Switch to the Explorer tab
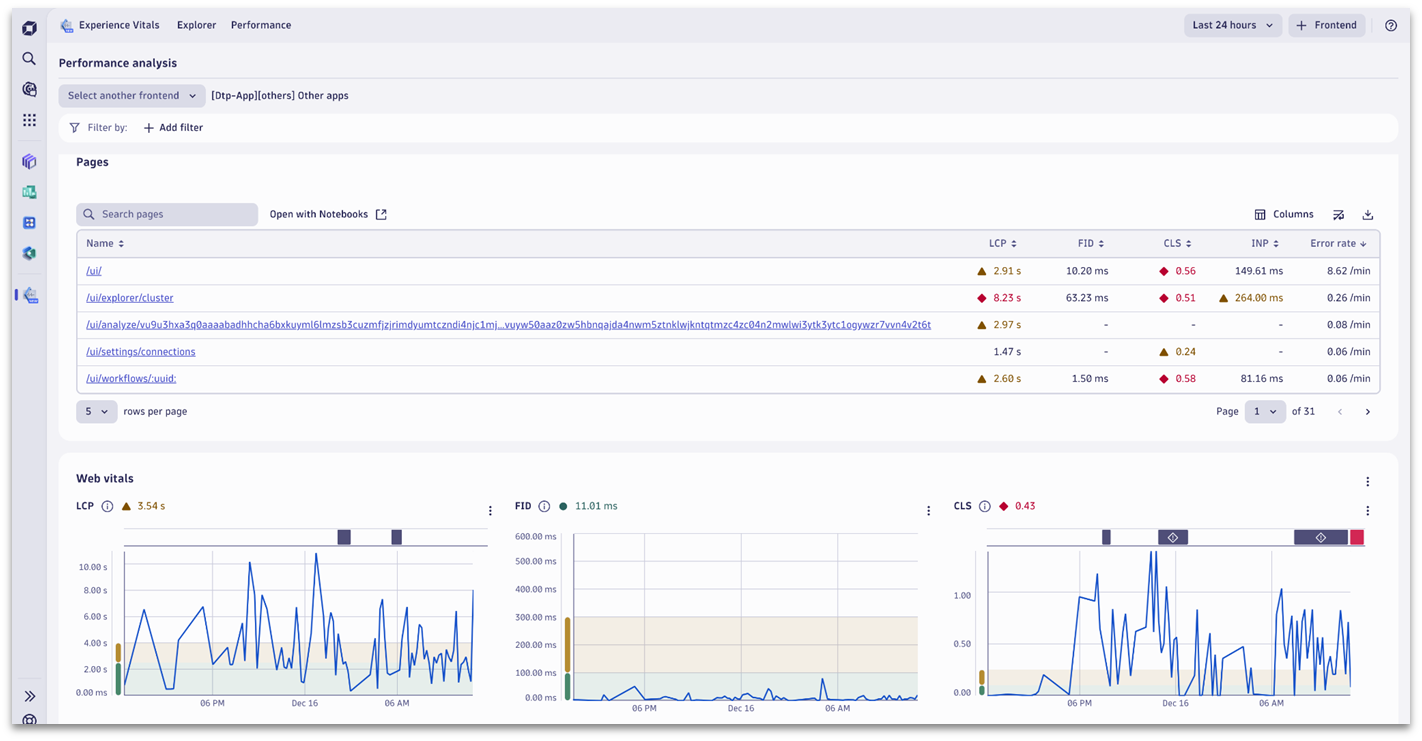The height and width of the screenshot is (741, 1422). (x=196, y=25)
